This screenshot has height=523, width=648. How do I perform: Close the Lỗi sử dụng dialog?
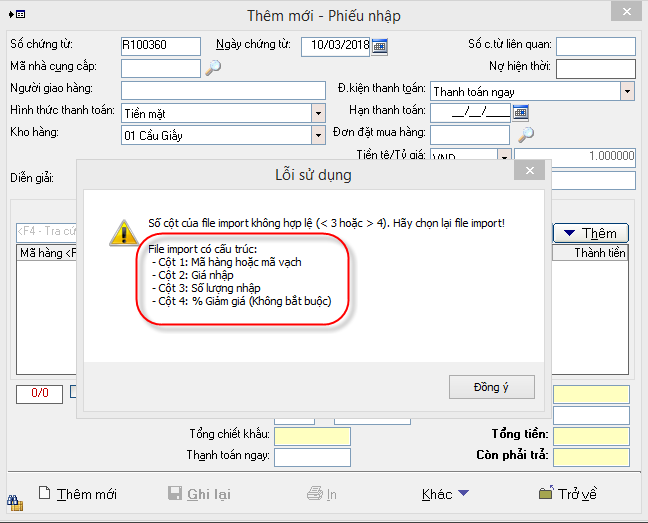(x=527, y=173)
